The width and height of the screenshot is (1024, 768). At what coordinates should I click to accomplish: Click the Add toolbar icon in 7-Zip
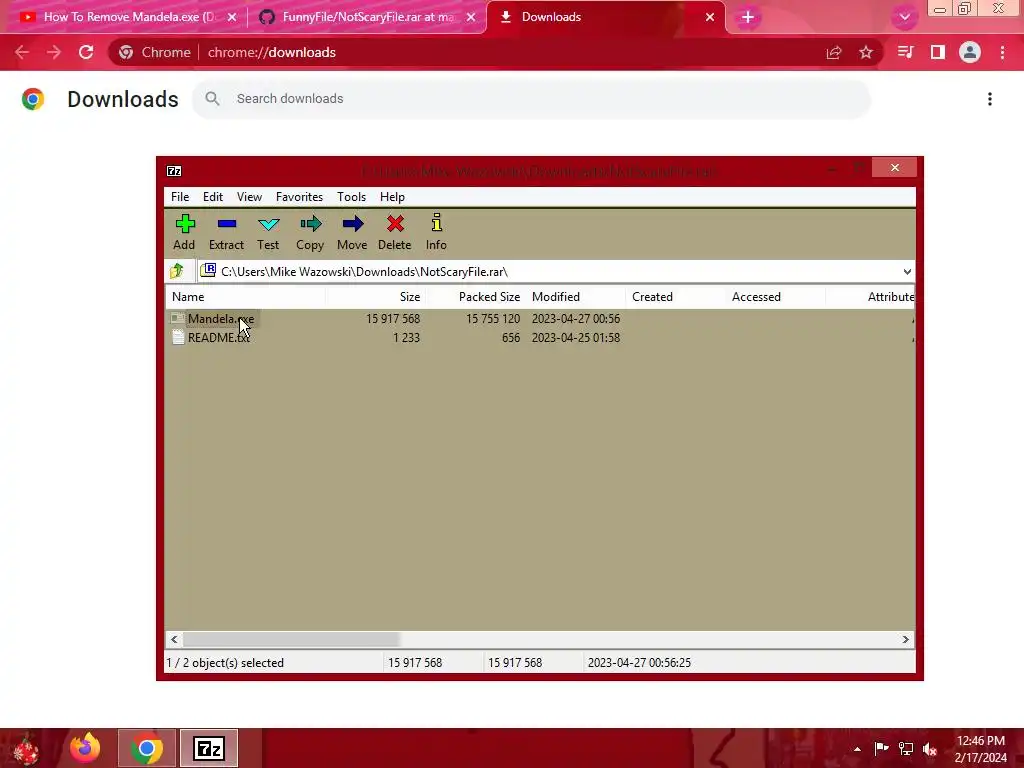coord(185,232)
